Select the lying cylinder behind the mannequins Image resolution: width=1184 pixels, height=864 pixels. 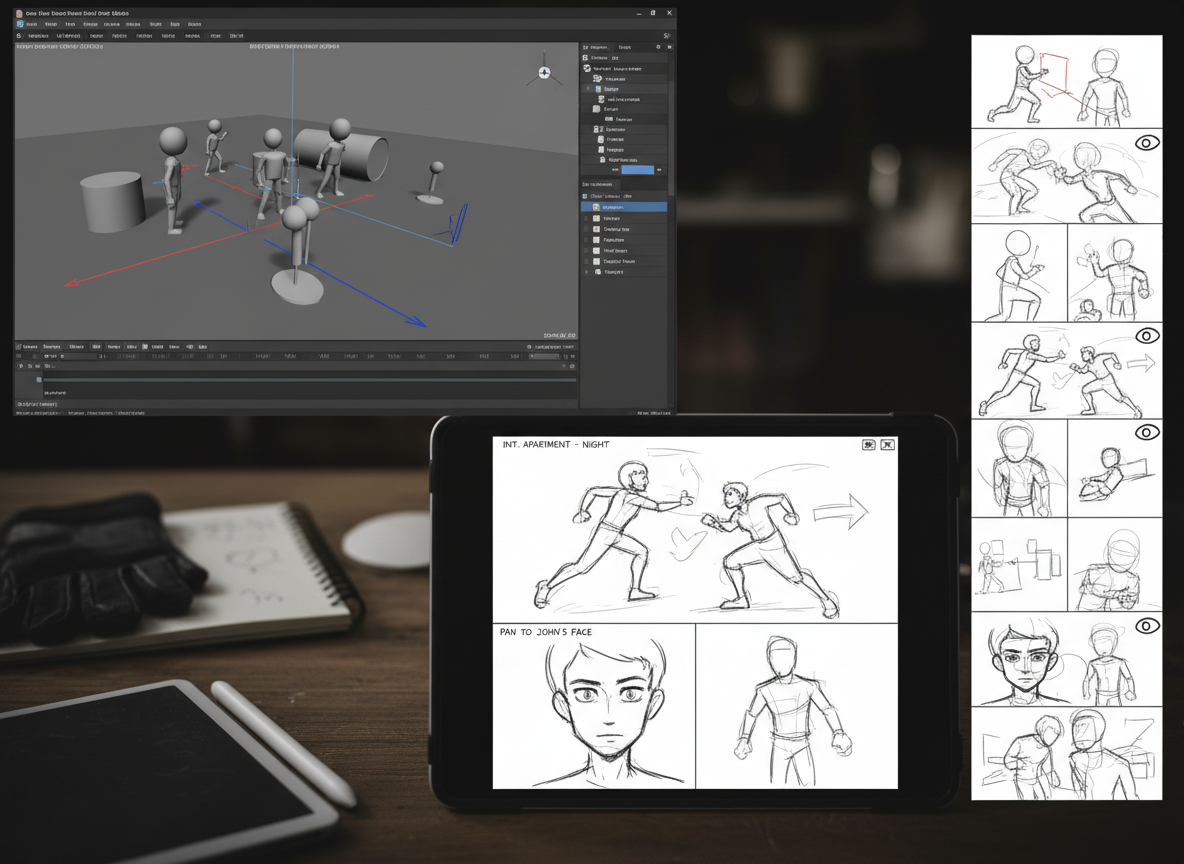pyautogui.click(x=342, y=154)
